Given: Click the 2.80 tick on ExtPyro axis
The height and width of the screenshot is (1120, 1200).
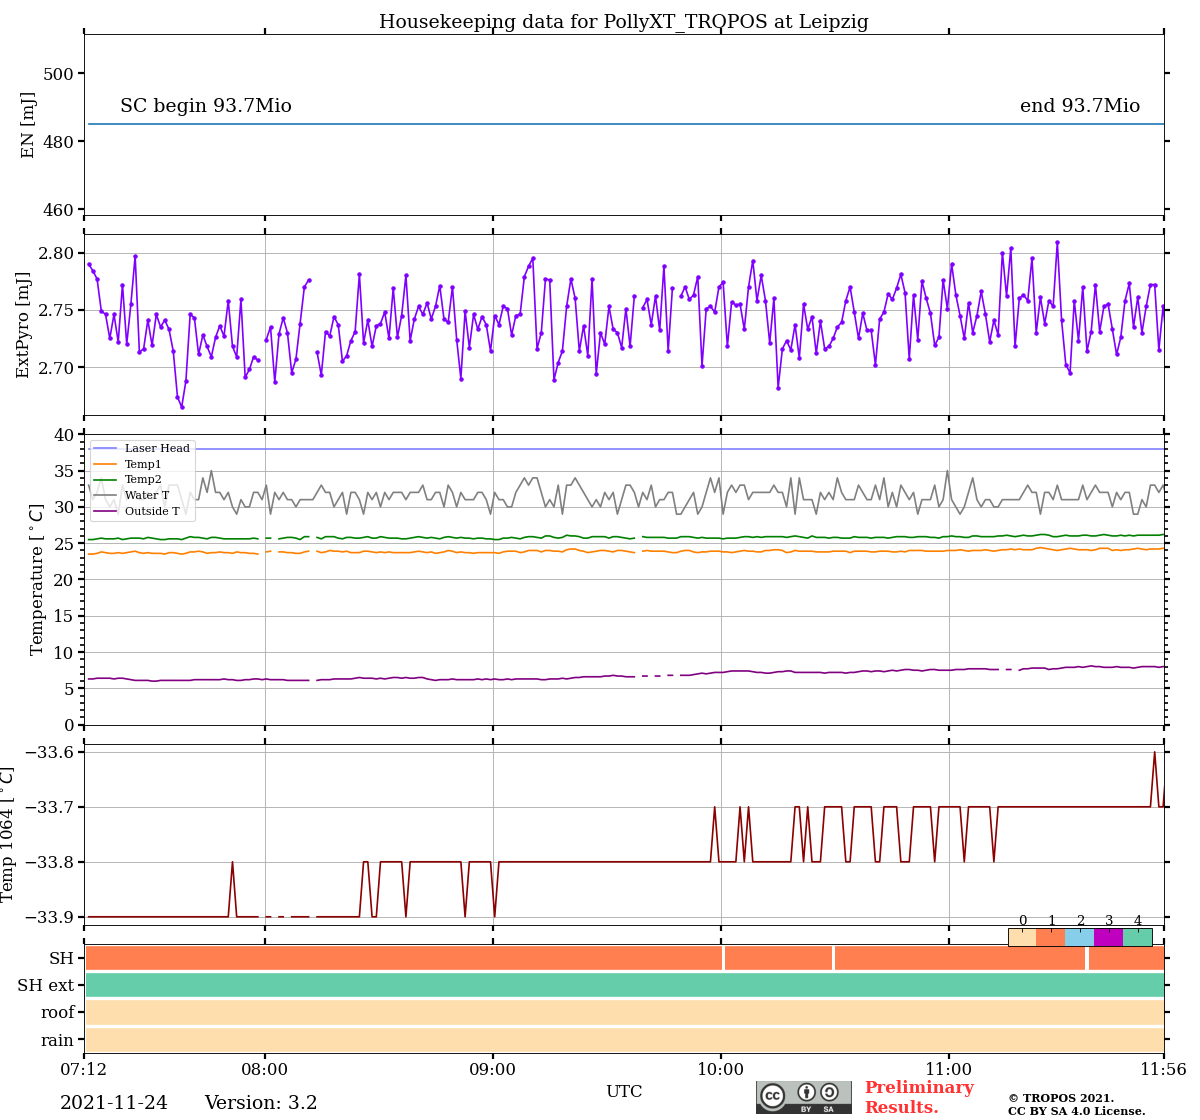Looking at the screenshot, I should point(57,253).
